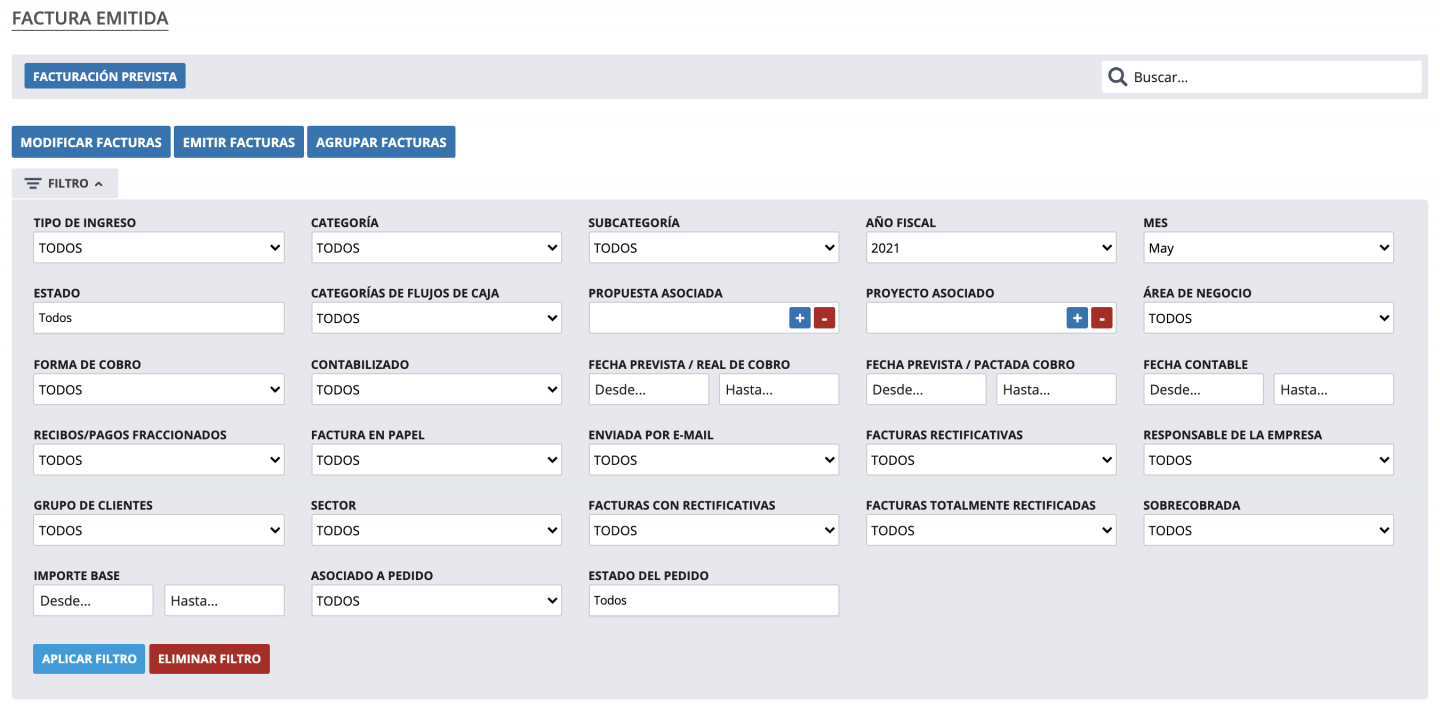This screenshot has height=708, width=1440.
Task: Open the Mes dropdown
Action: (1267, 248)
